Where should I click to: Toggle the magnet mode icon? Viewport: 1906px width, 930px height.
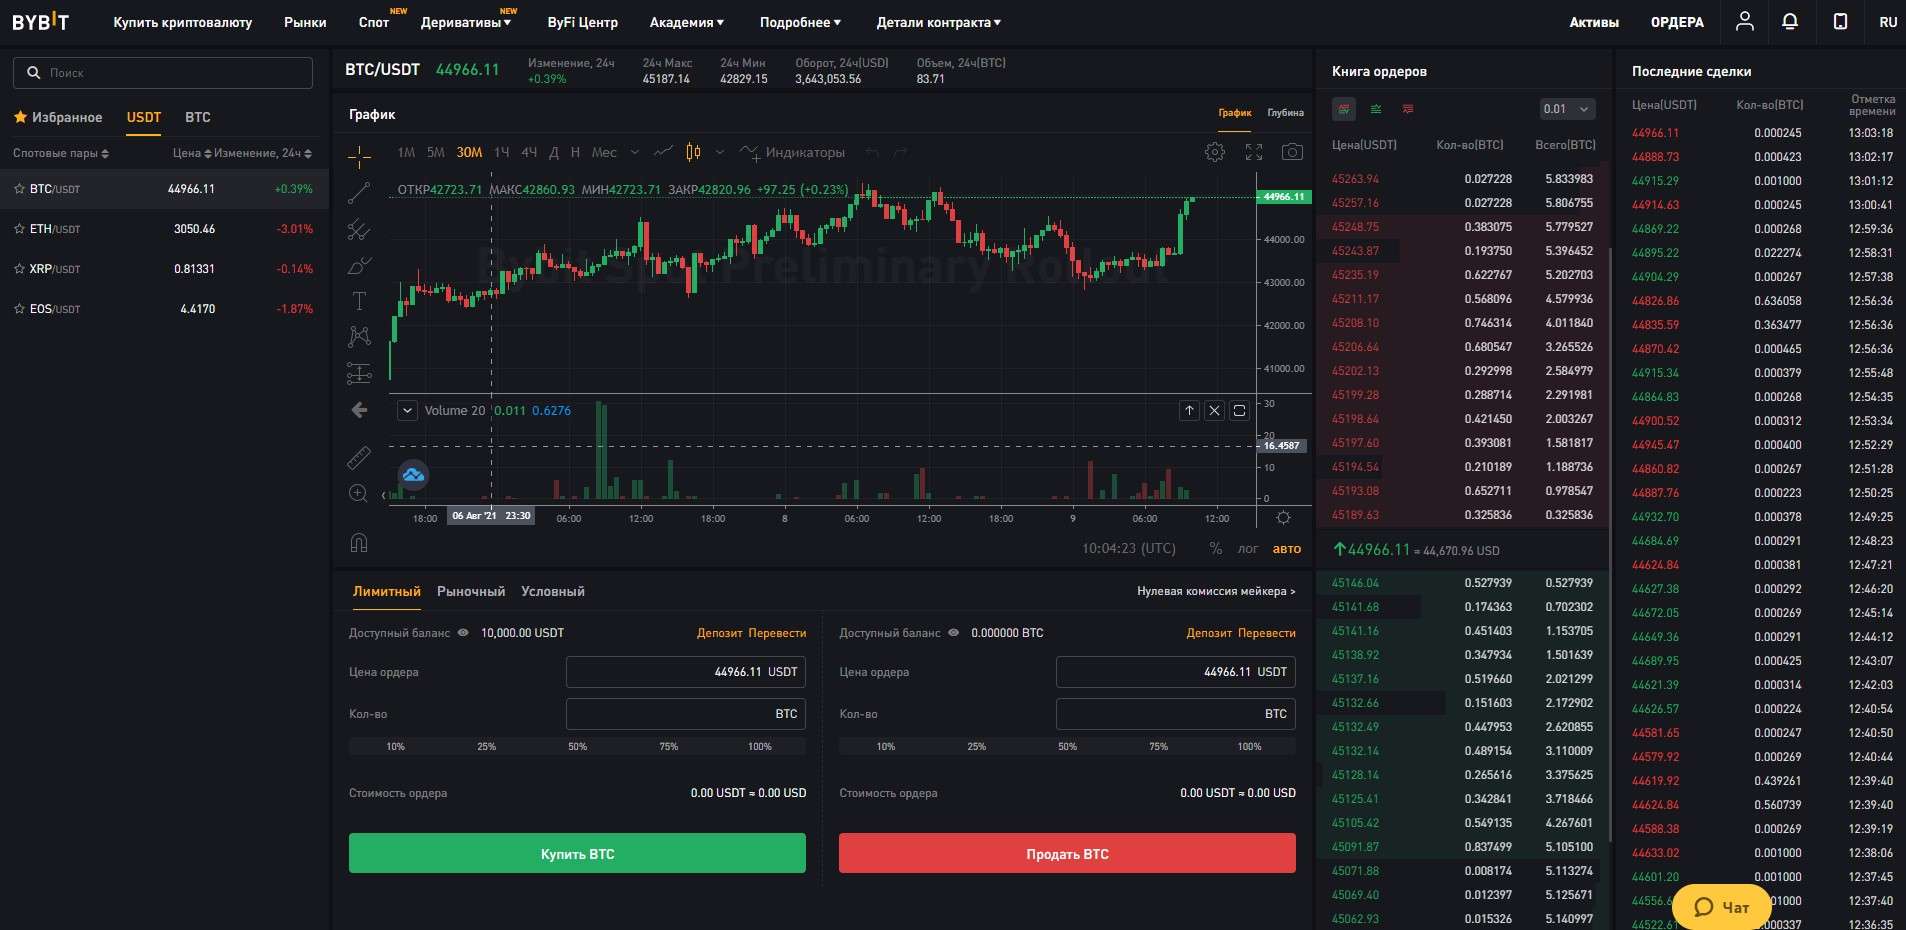359,543
